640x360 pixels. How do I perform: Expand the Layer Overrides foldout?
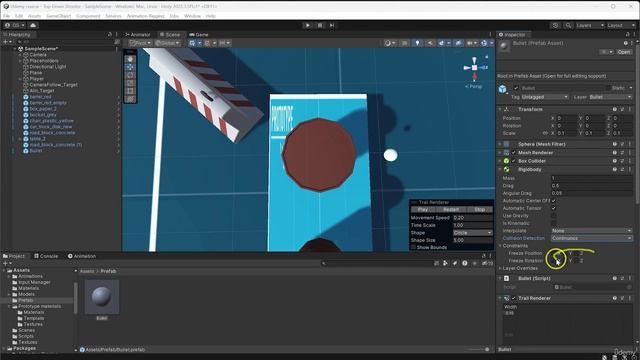[500, 268]
